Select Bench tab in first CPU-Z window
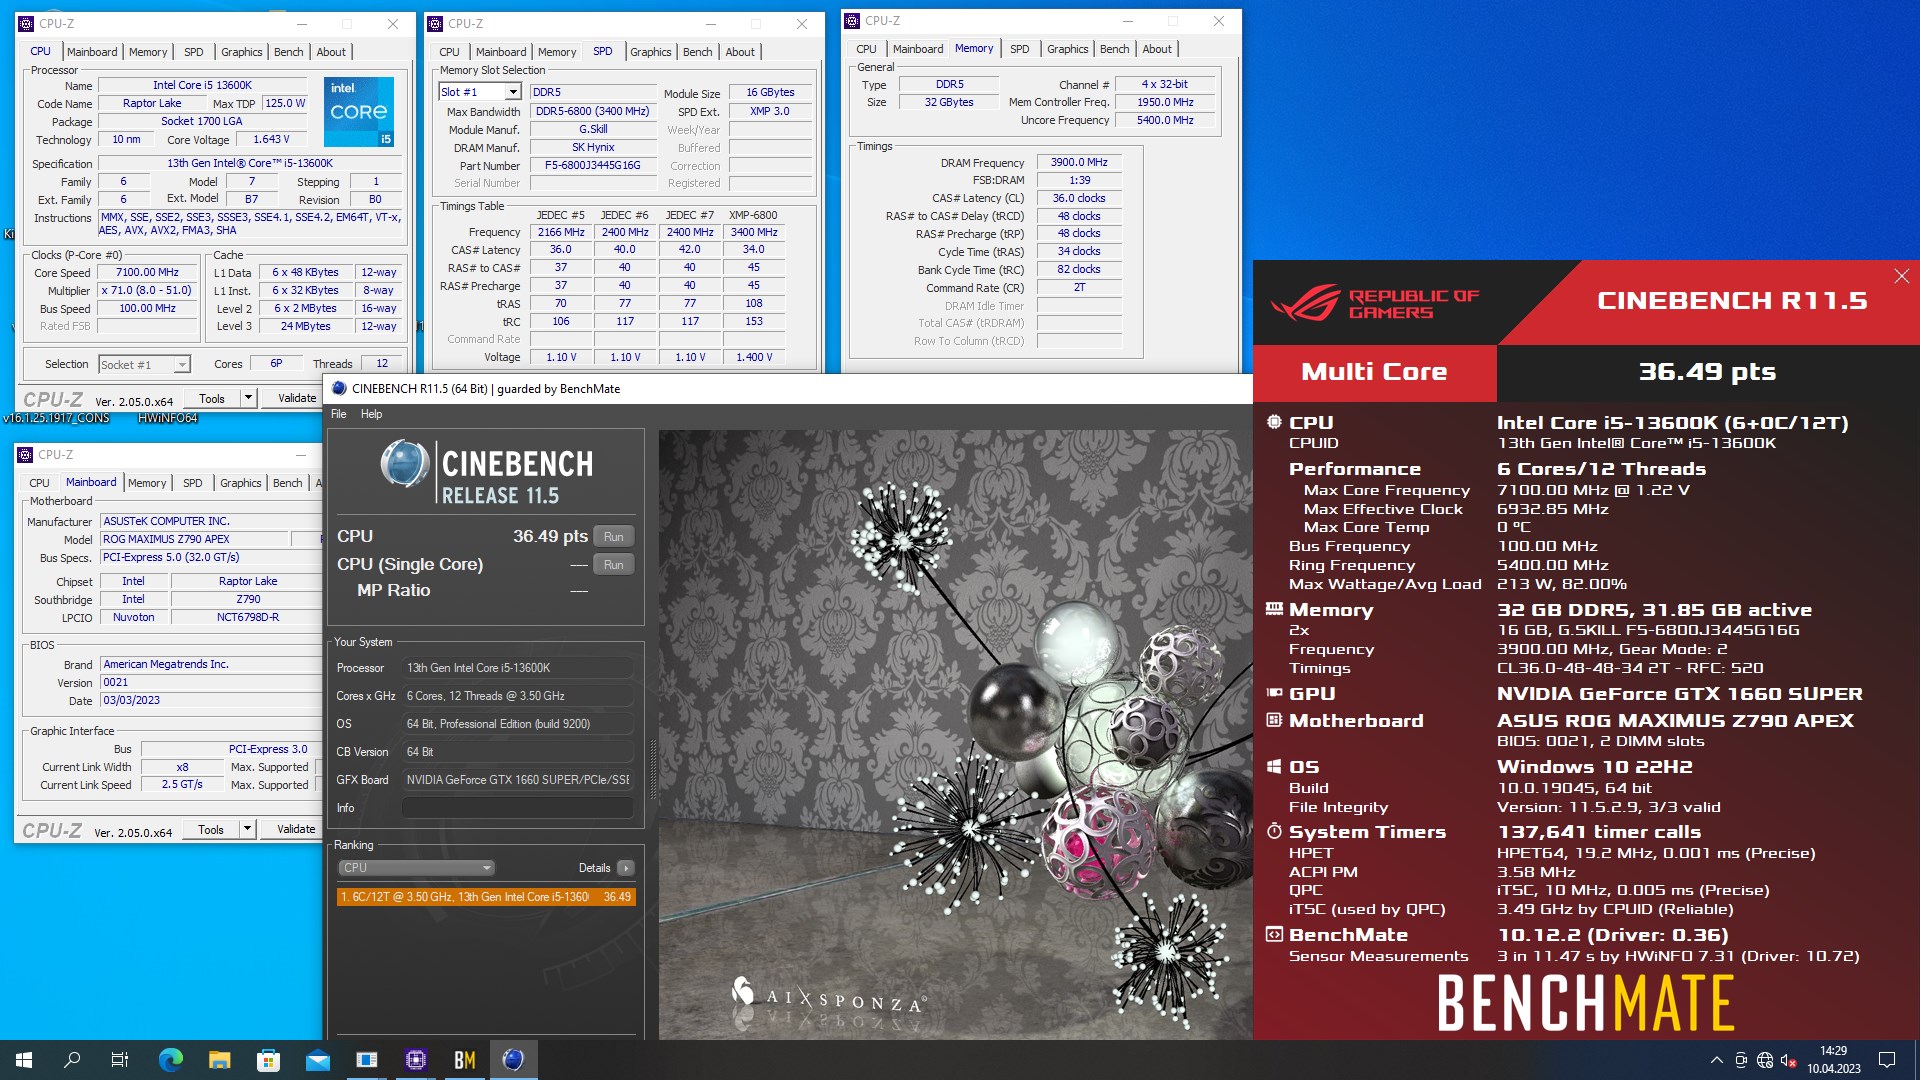 (288, 52)
